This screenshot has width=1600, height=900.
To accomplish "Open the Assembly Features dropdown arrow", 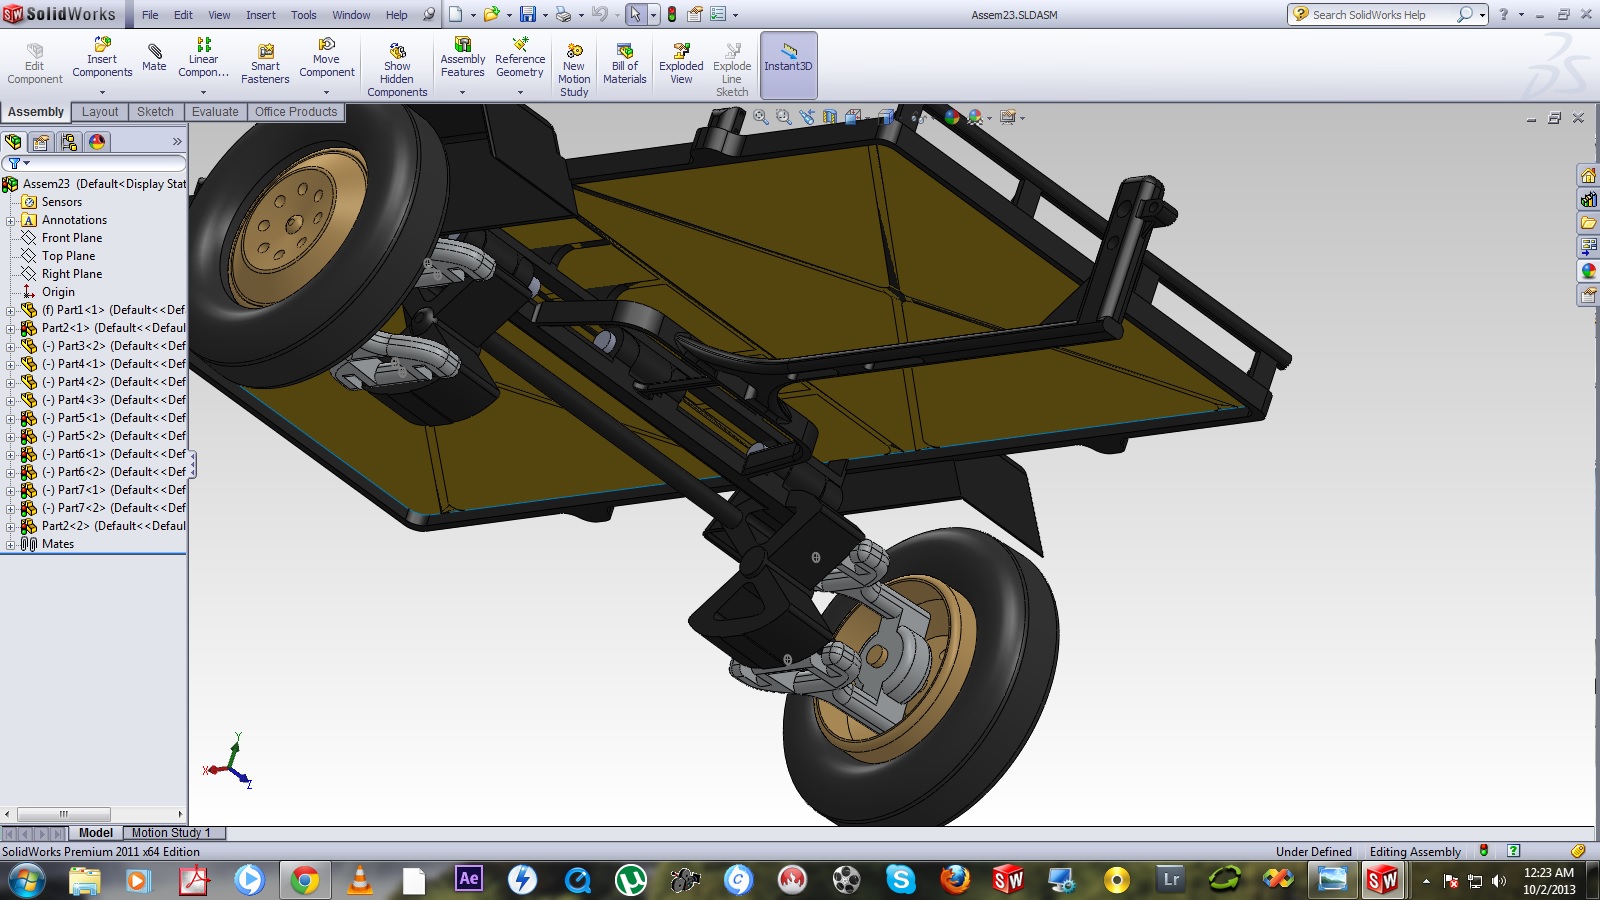I will [x=462, y=92].
